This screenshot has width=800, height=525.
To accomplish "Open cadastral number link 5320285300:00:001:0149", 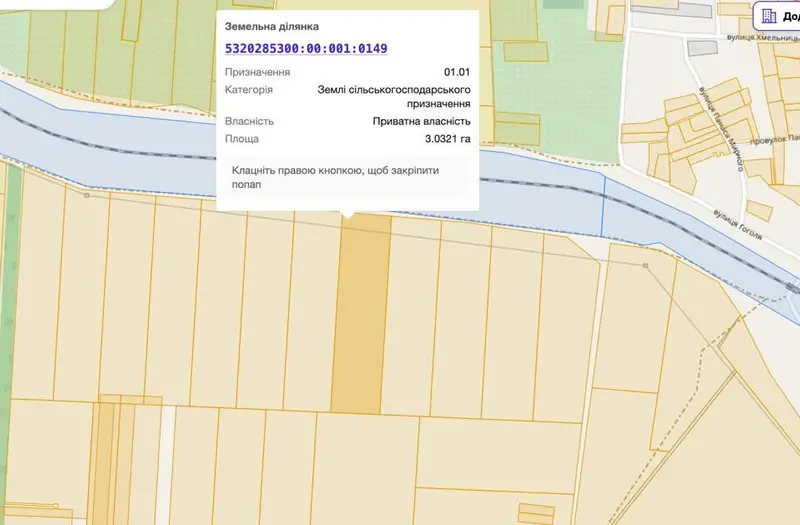I will tap(306, 48).
